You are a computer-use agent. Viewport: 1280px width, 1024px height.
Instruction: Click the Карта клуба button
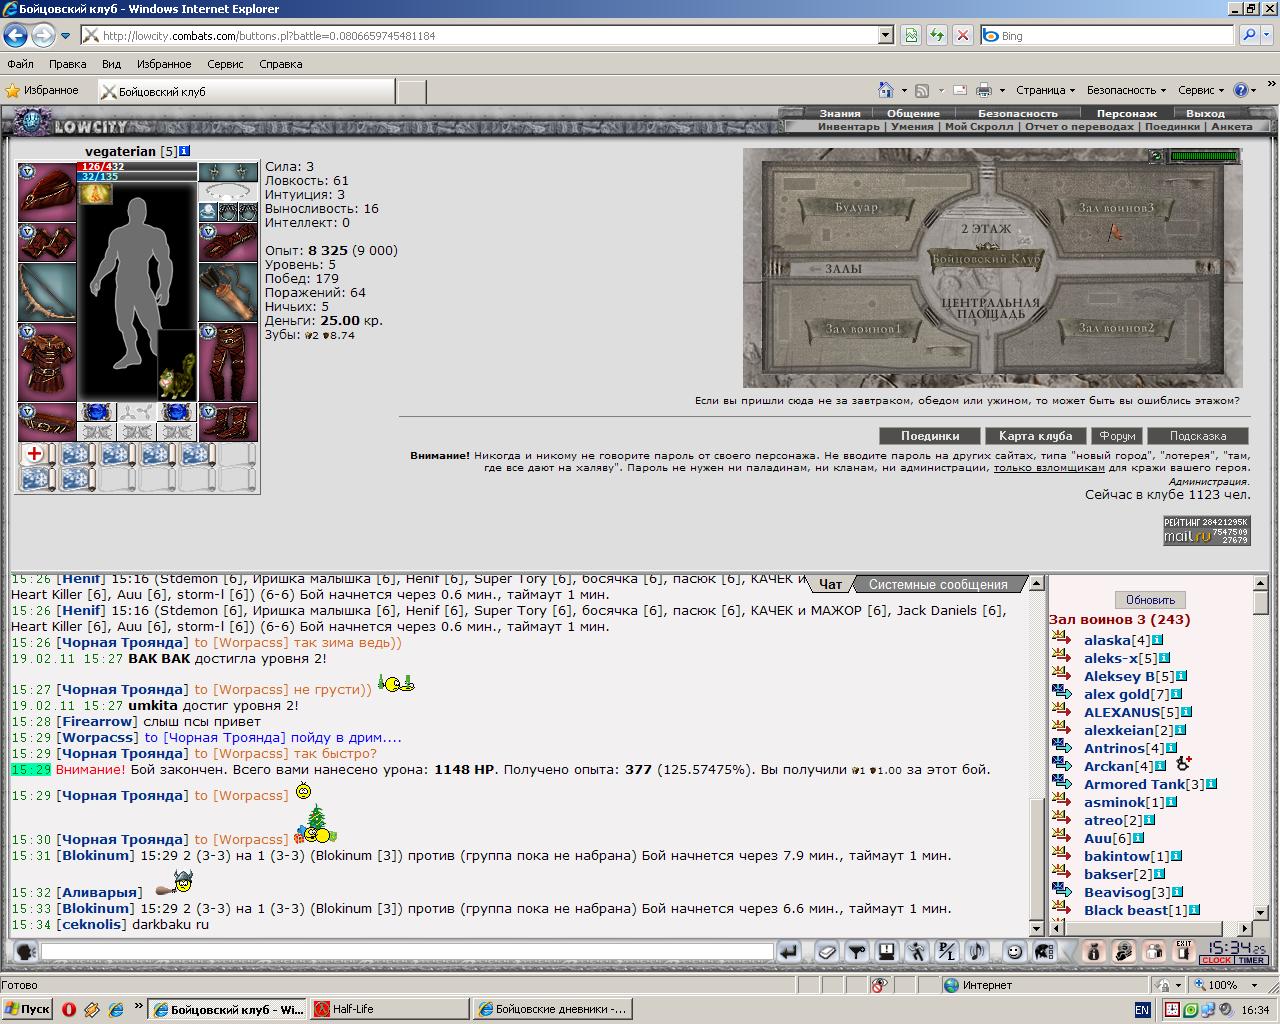pyautogui.click(x=1035, y=436)
